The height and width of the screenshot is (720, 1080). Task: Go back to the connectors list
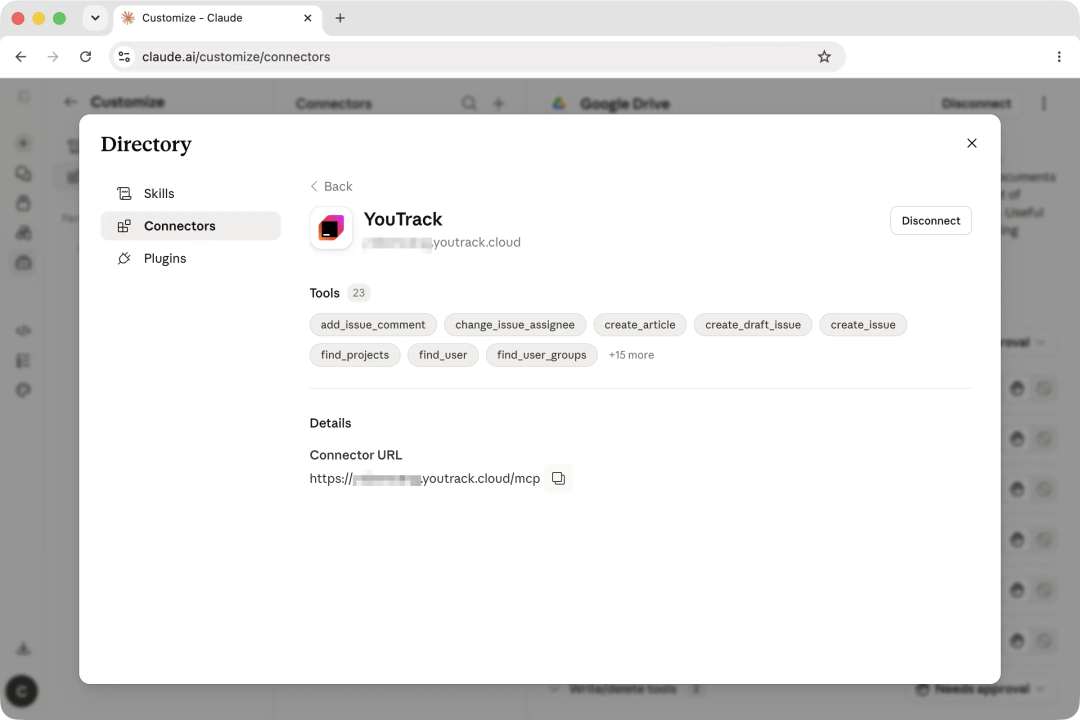331,187
